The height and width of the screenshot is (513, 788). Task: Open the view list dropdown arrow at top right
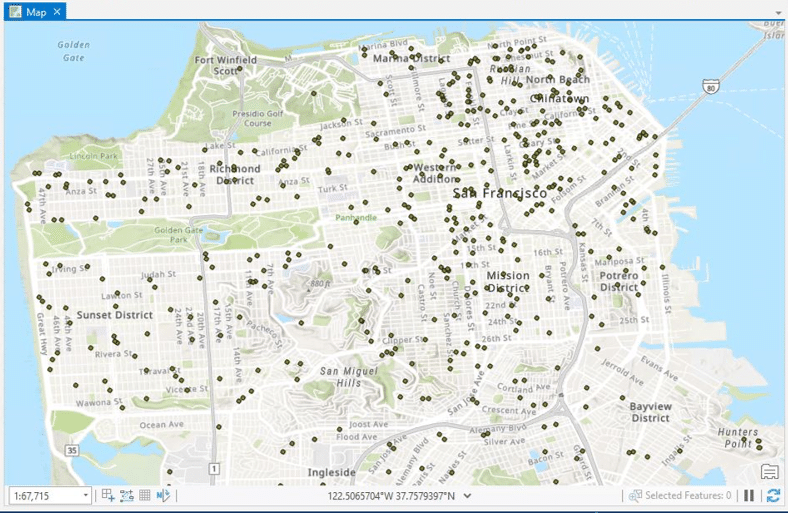[x=778, y=13]
